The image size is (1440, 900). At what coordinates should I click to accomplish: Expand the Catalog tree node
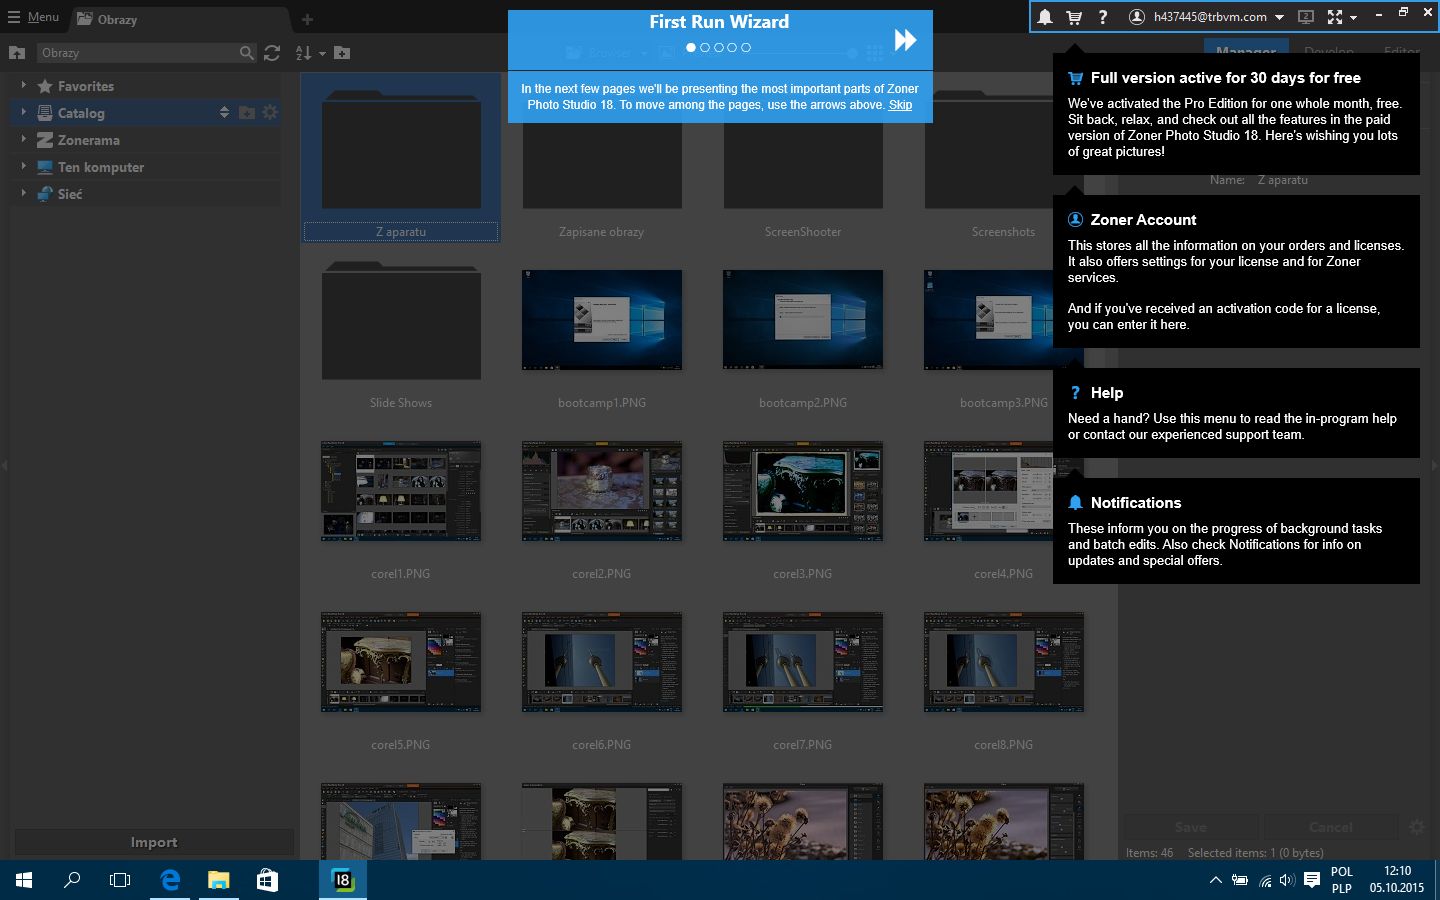tap(23, 112)
